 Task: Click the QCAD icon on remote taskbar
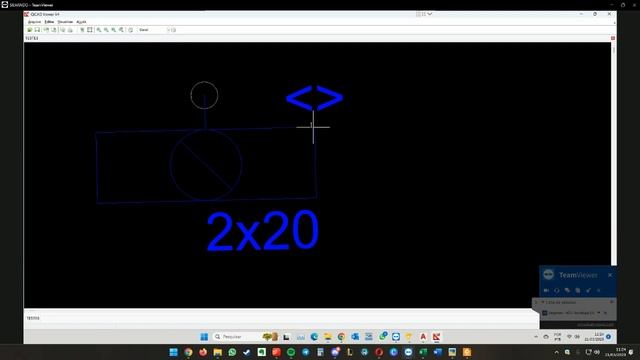[x=436, y=337]
